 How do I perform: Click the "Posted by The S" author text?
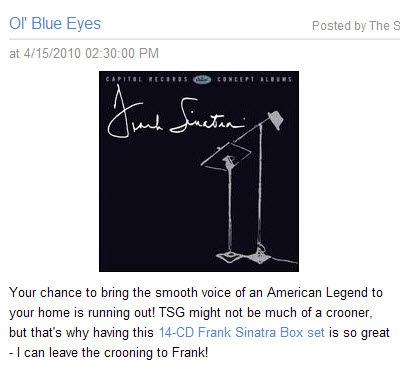(356, 26)
